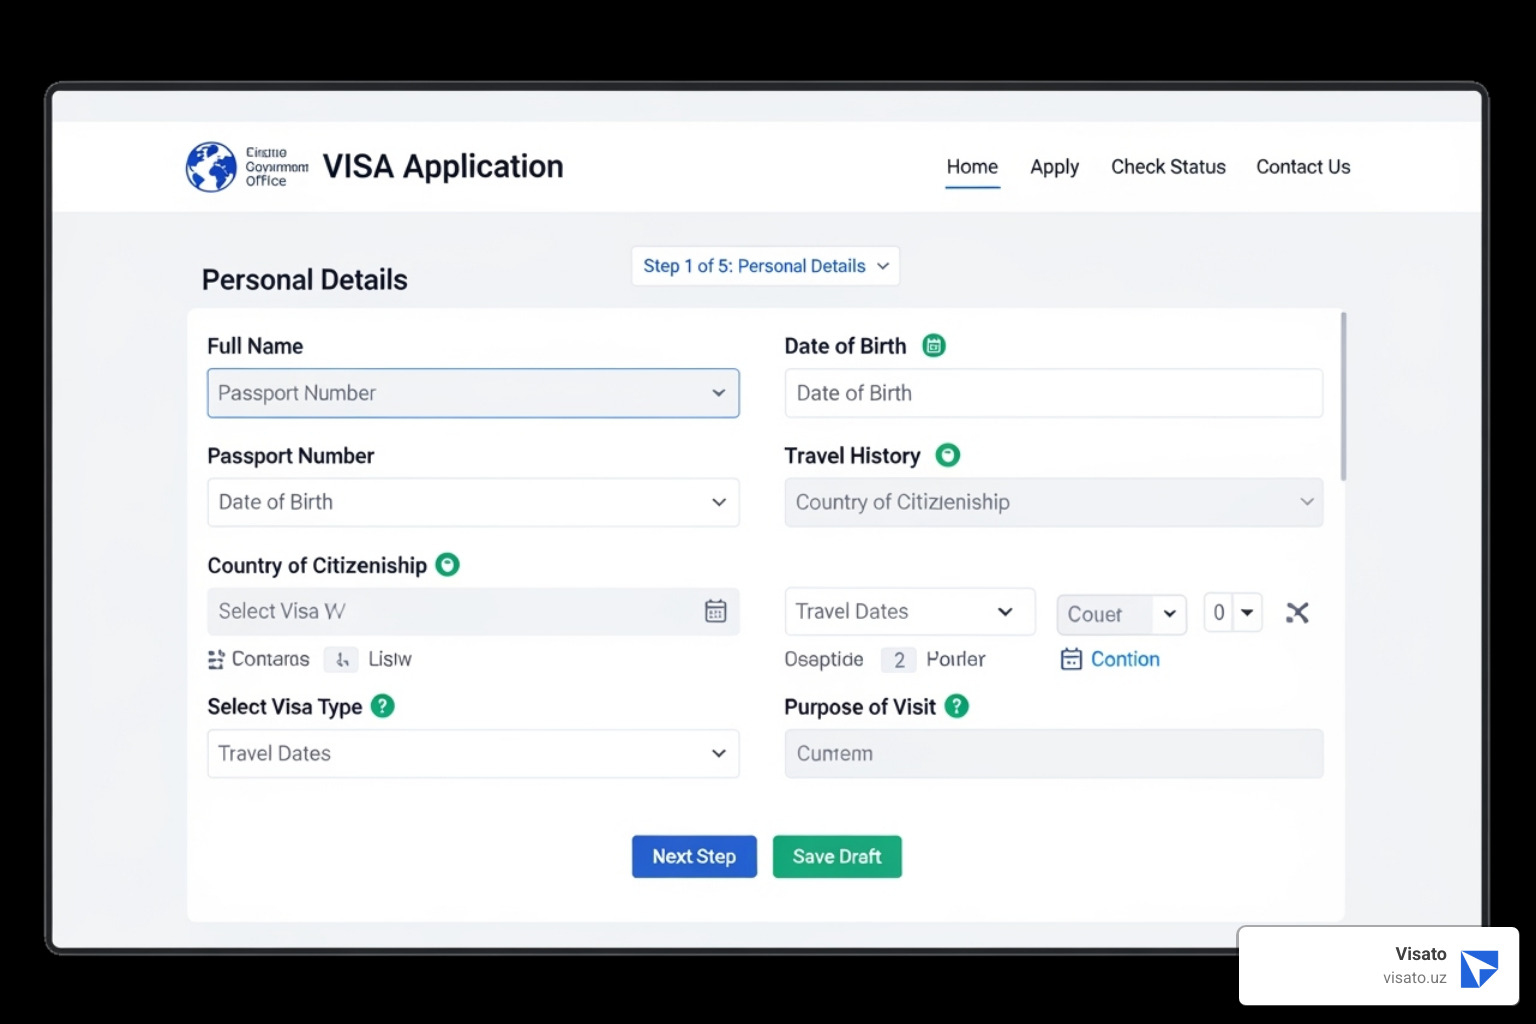This screenshot has height=1024, width=1536.
Task: Click into the Date of Birth input field
Action: pos(1053,393)
